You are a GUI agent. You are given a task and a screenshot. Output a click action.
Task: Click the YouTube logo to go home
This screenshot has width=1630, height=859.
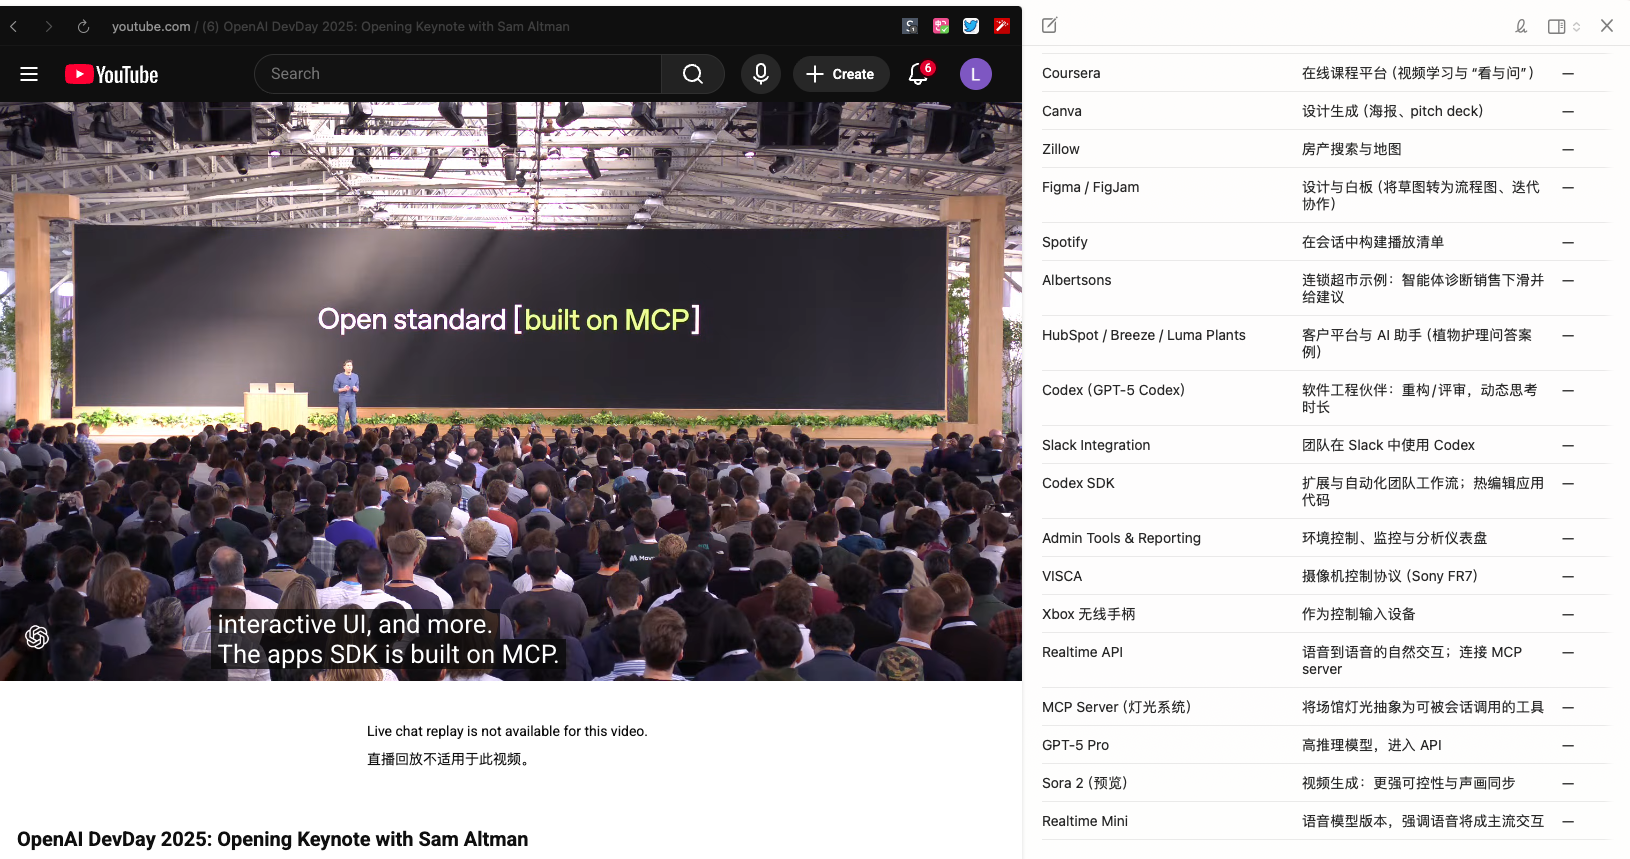[x=111, y=74]
